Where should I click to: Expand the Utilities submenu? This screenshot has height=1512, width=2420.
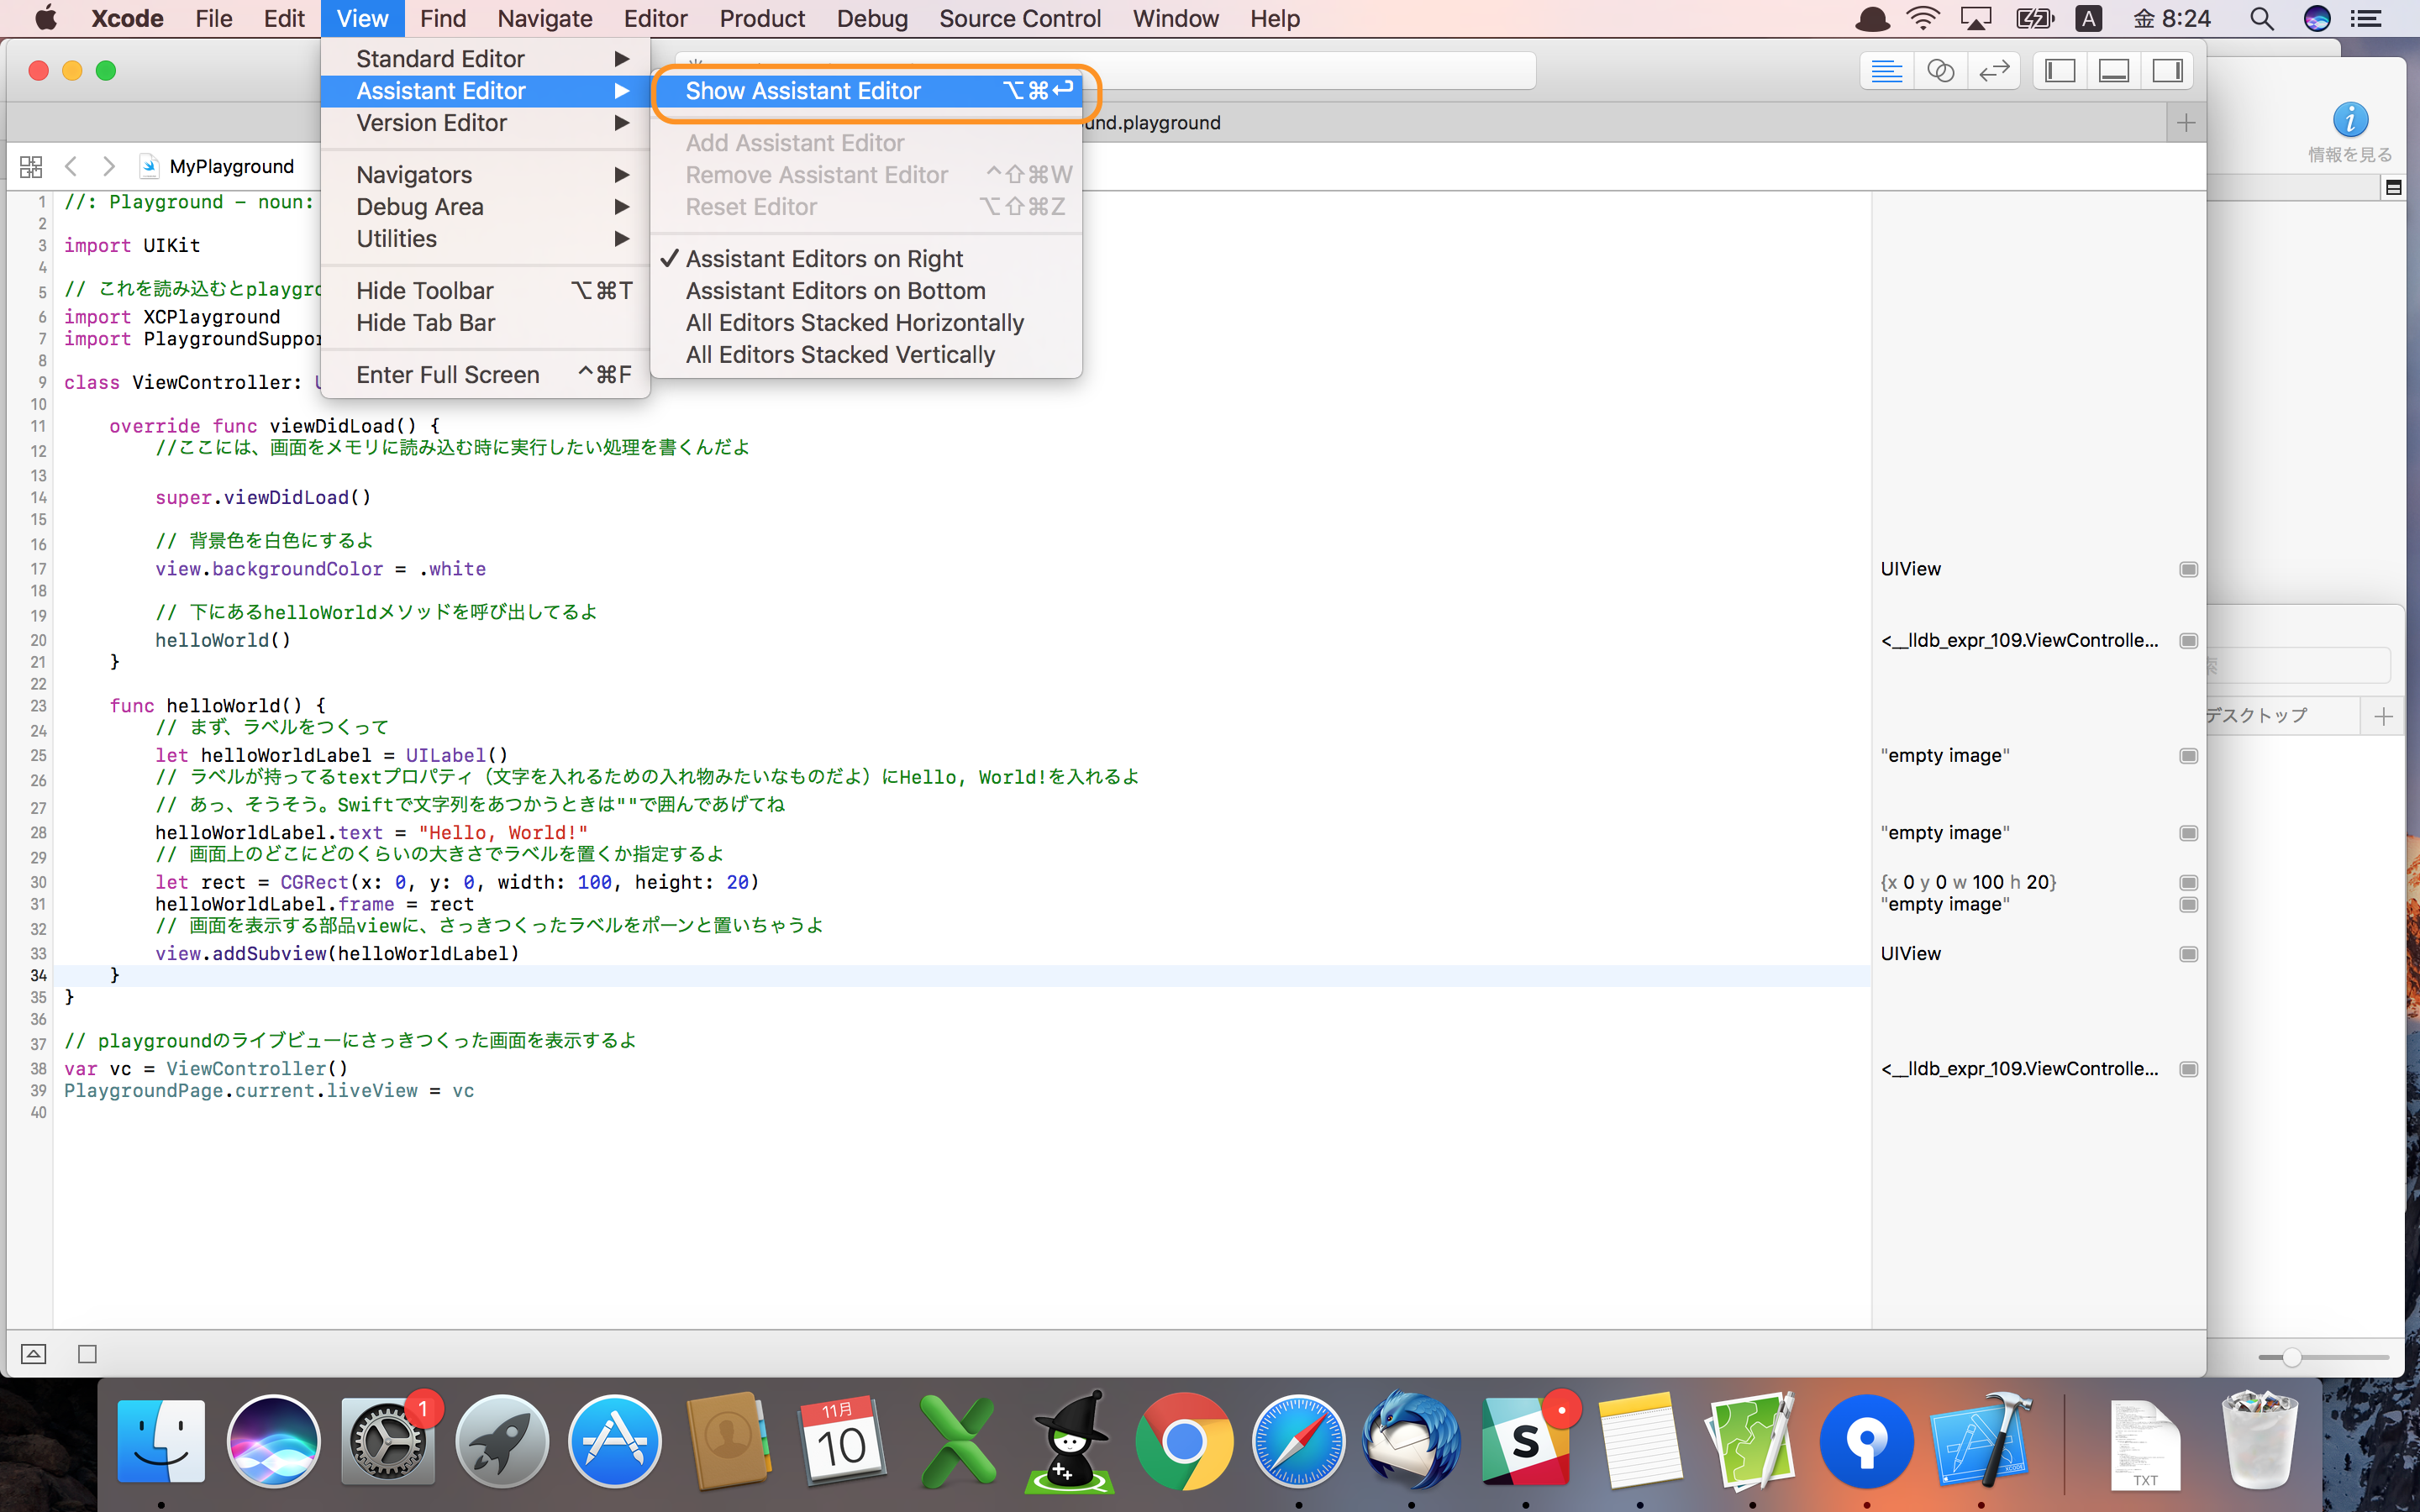[486, 239]
